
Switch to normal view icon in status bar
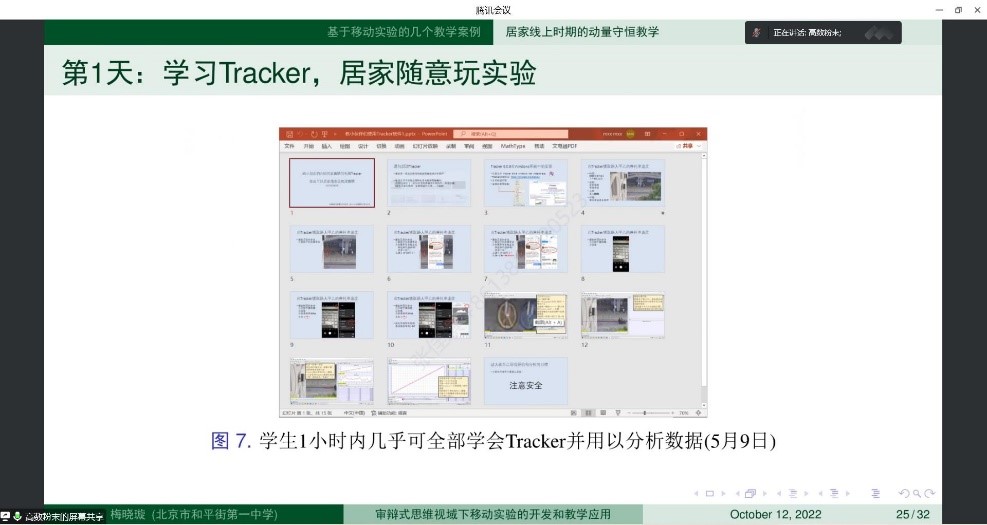pos(573,412)
